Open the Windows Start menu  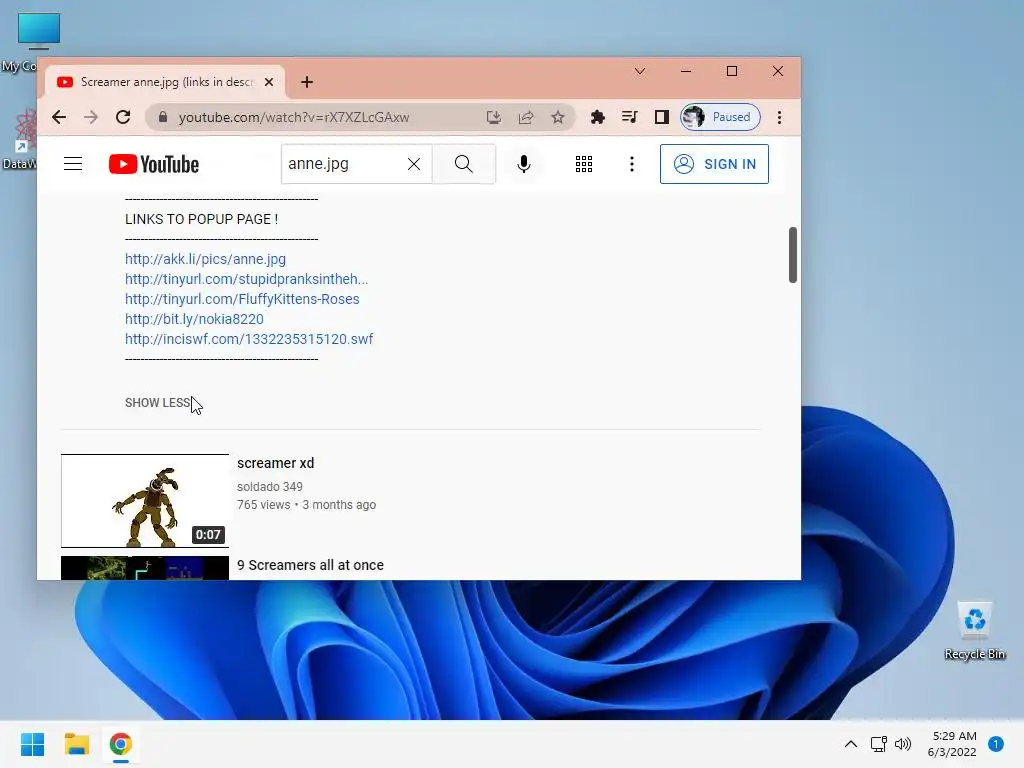coord(32,744)
